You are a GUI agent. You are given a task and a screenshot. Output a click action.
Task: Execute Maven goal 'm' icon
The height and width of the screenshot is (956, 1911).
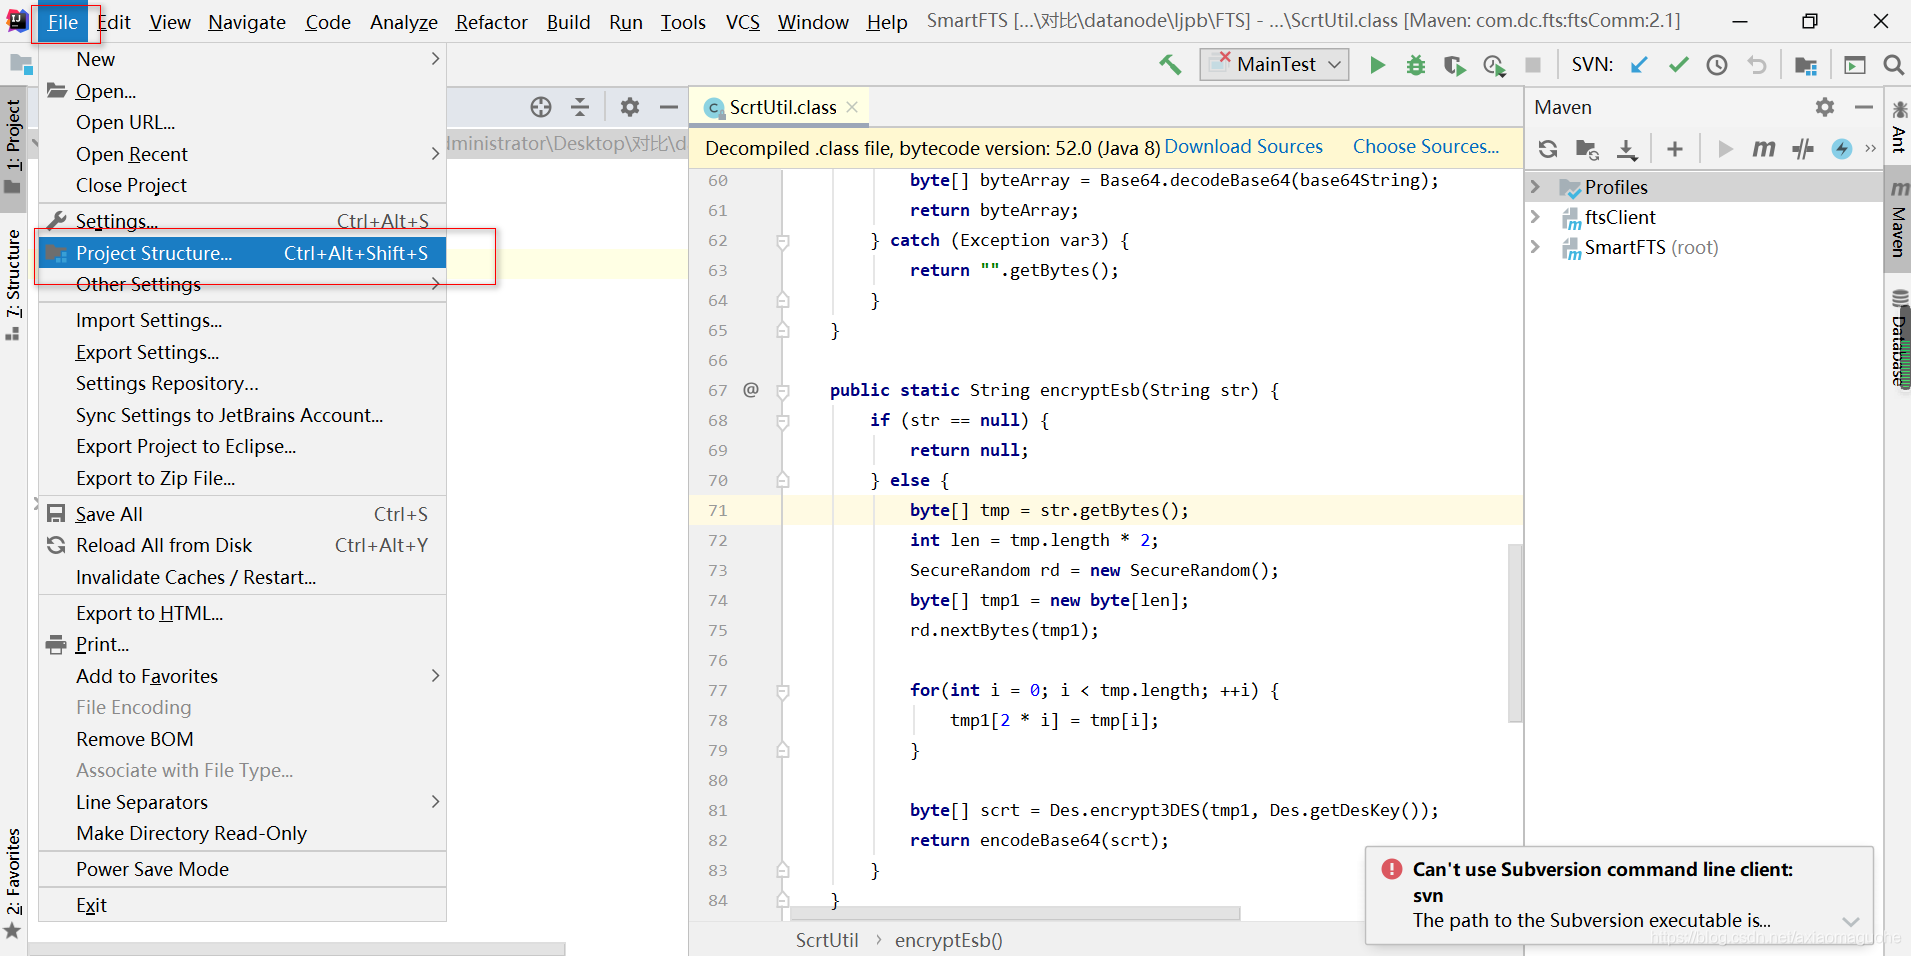(1764, 149)
